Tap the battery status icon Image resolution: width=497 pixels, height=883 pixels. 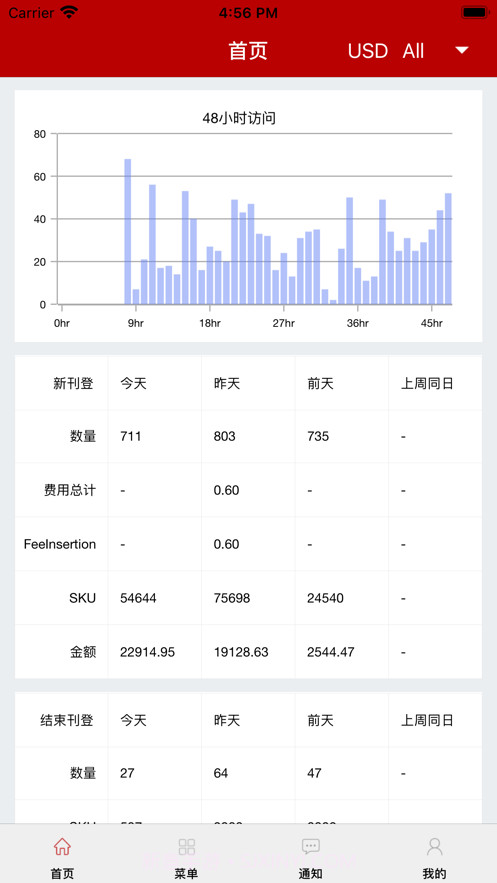[x=474, y=12]
